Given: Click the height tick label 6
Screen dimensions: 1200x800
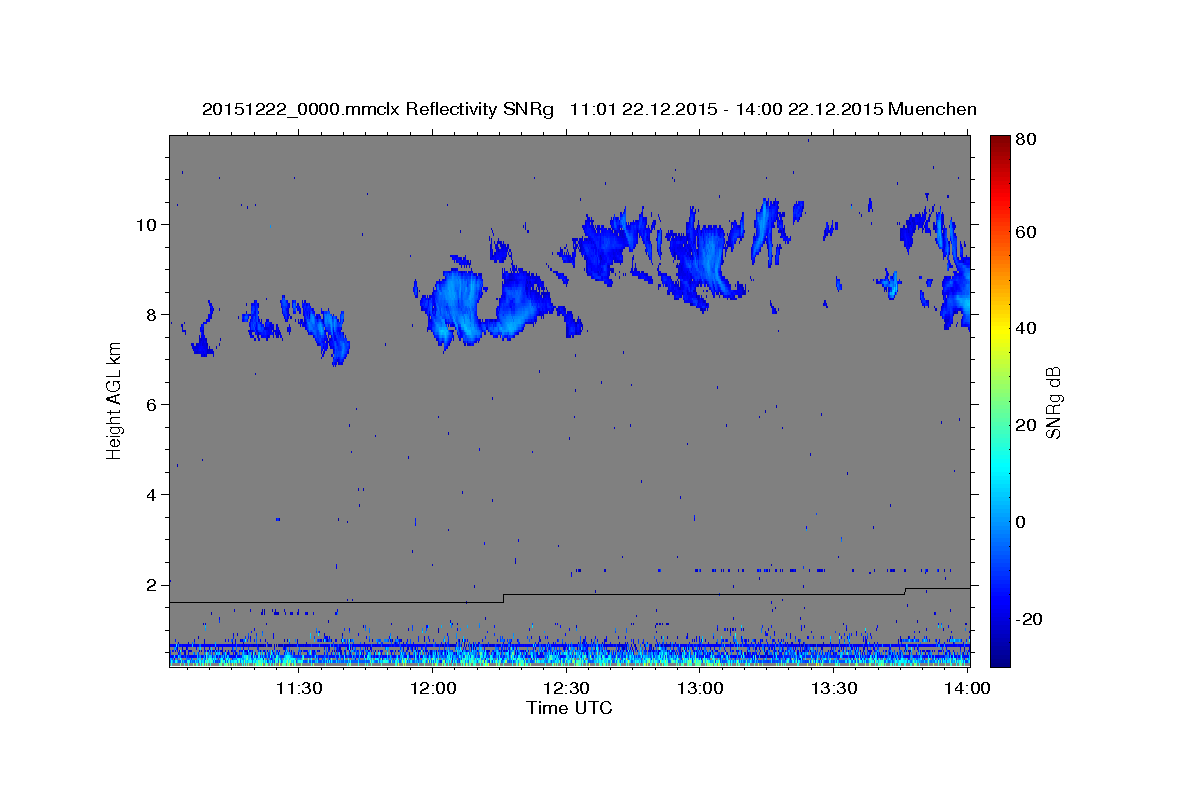Looking at the screenshot, I should pyautogui.click(x=153, y=405).
